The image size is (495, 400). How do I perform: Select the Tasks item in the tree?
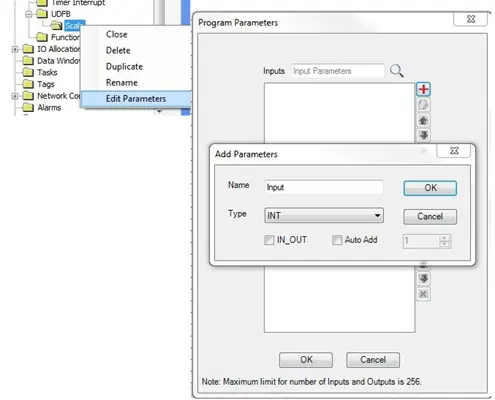coord(47,72)
